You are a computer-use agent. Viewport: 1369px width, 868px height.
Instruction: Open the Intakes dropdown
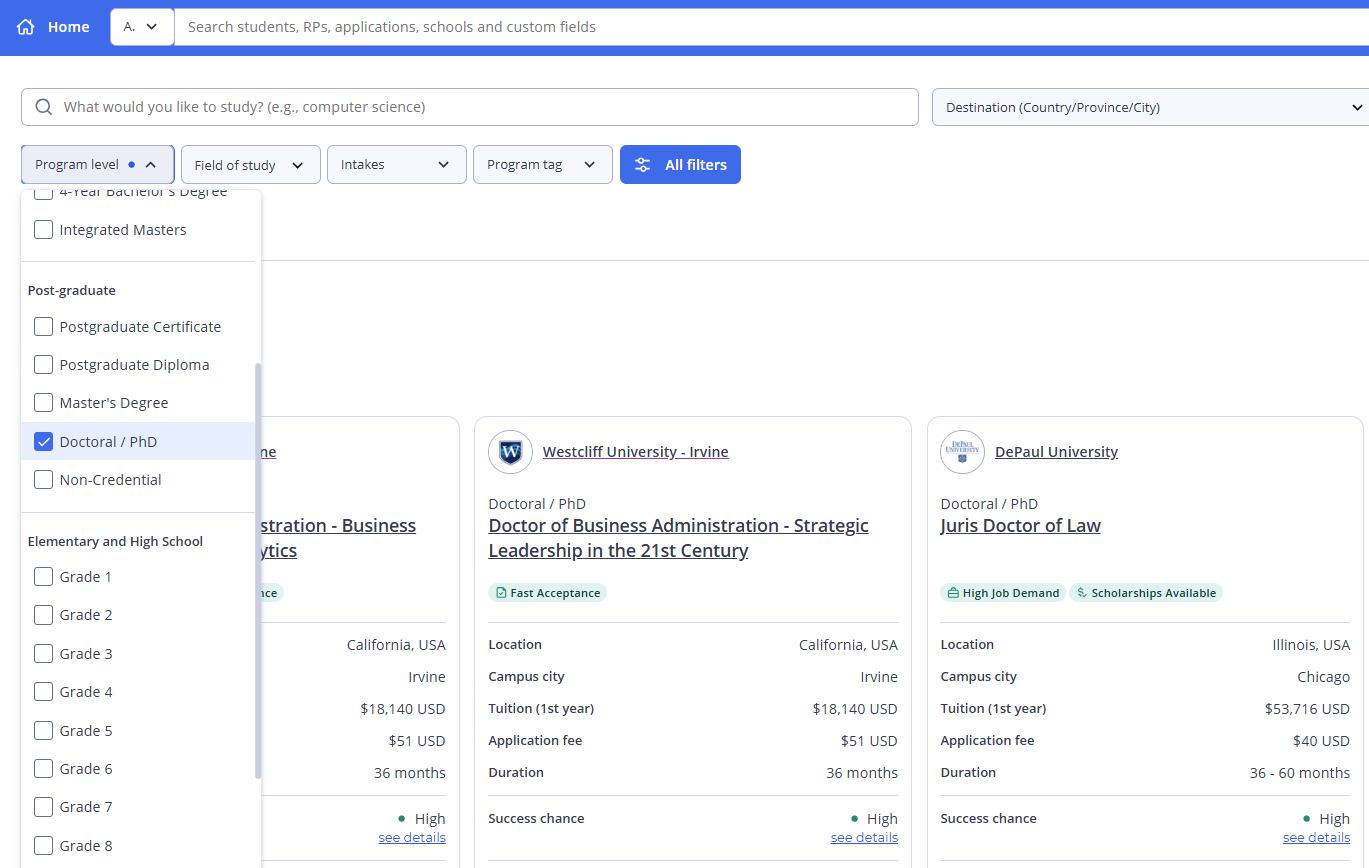(x=396, y=165)
